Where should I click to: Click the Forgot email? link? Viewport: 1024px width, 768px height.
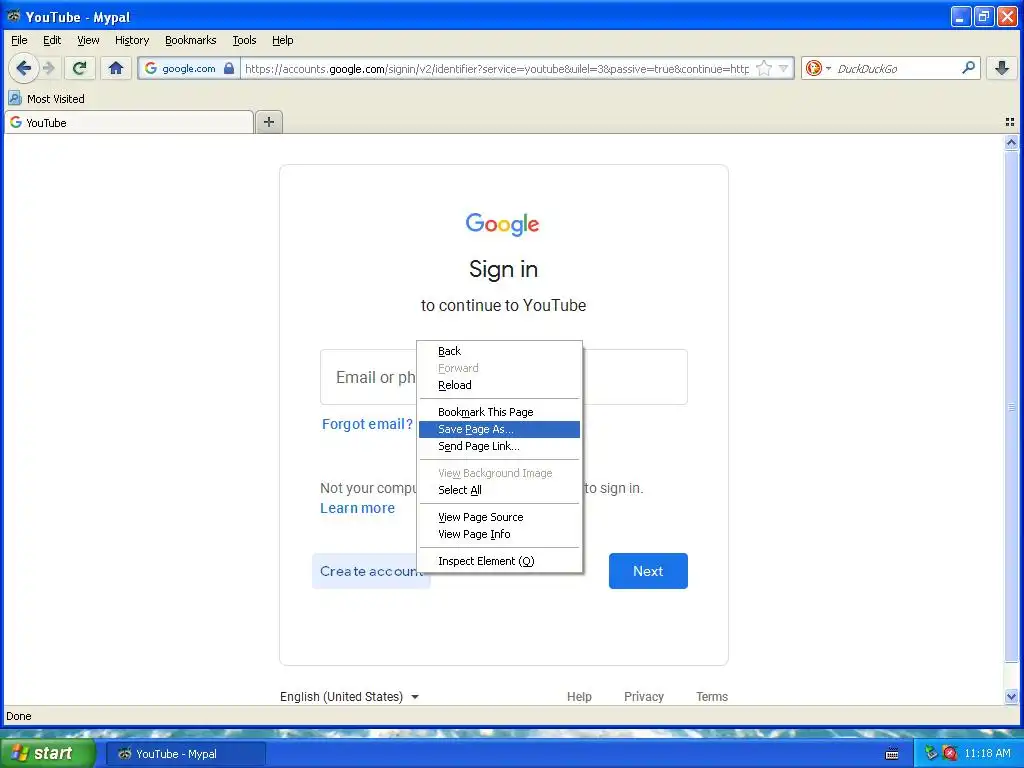tap(367, 424)
